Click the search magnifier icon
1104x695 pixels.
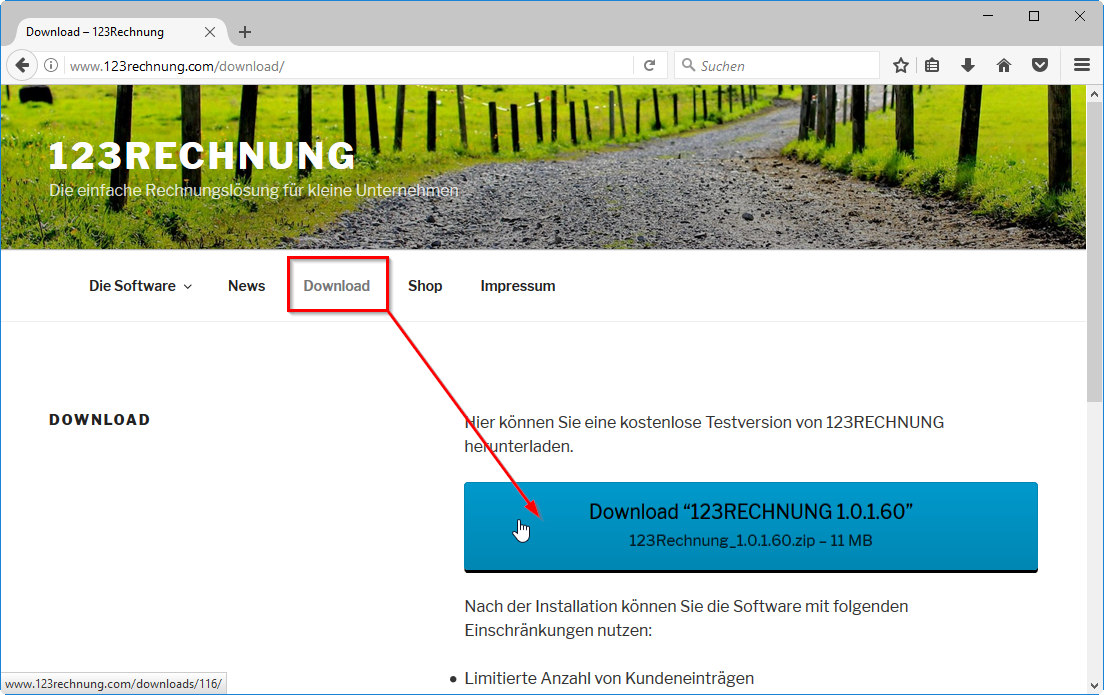[689, 65]
